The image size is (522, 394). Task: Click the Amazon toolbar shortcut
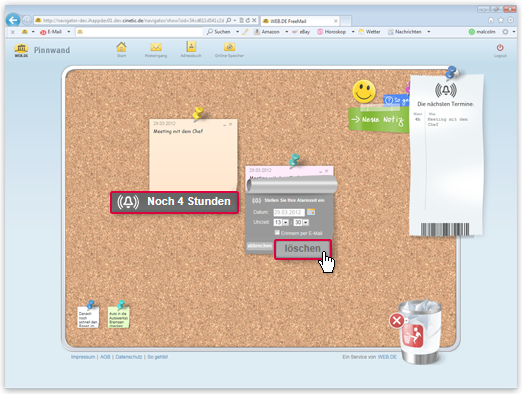pos(267,32)
